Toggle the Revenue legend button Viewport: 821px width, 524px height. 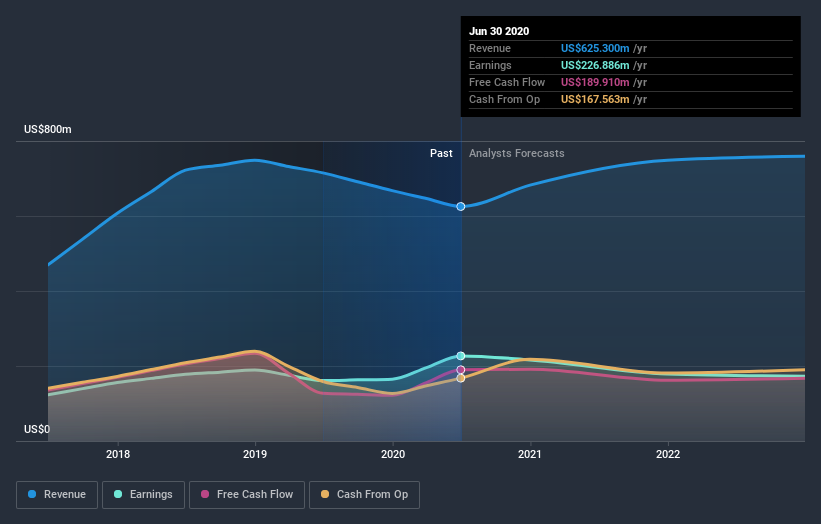pyautogui.click(x=57, y=495)
